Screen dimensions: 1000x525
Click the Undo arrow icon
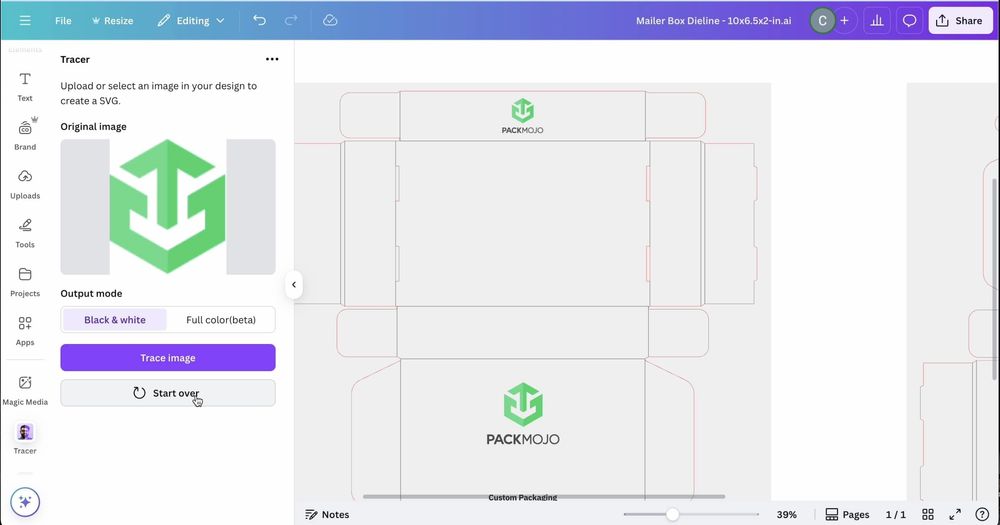[x=260, y=20]
